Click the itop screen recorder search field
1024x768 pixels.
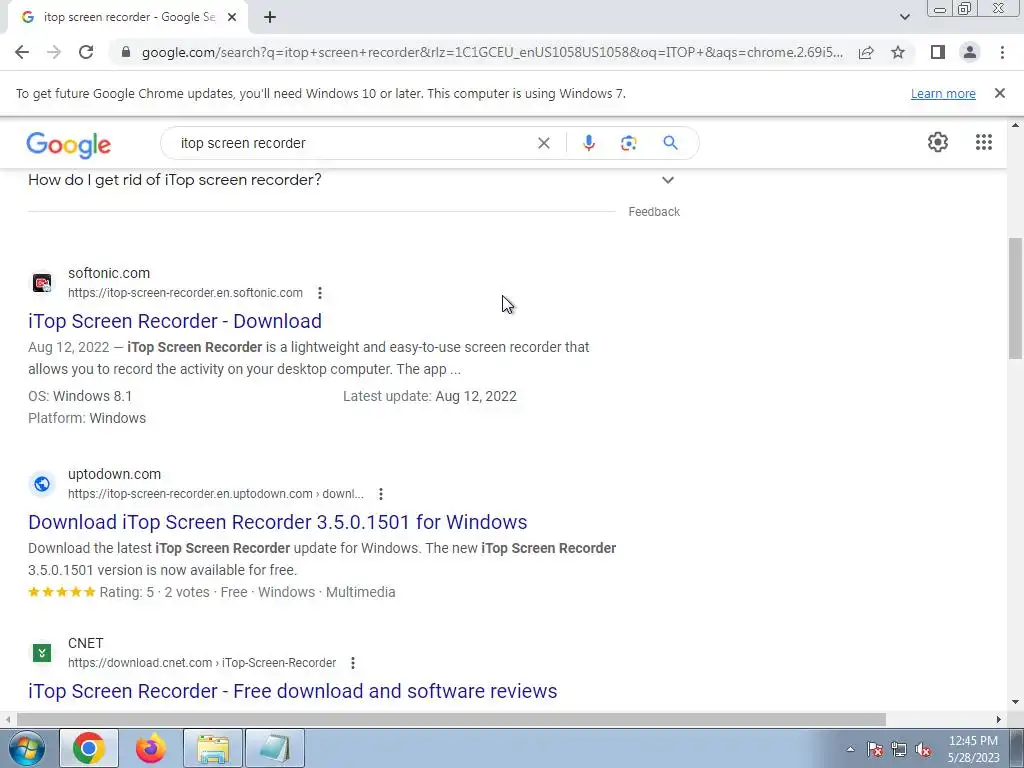353,143
